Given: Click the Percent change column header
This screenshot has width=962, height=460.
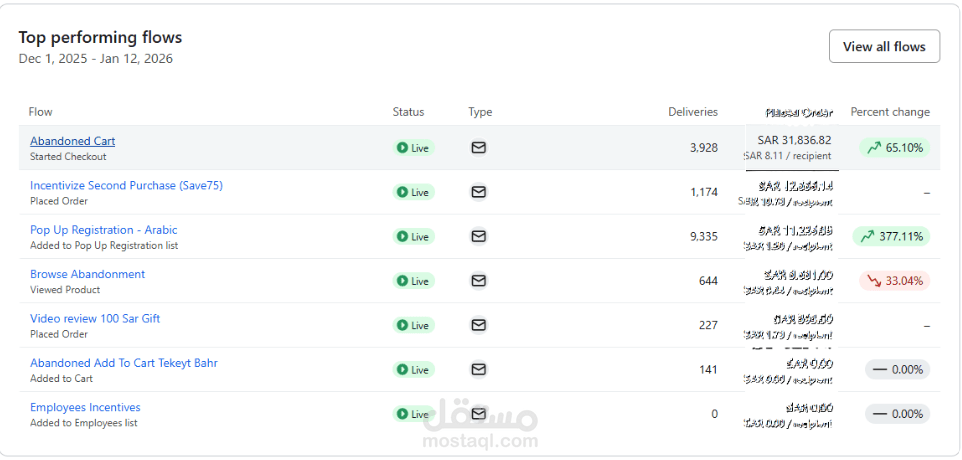Looking at the screenshot, I should 890,112.
